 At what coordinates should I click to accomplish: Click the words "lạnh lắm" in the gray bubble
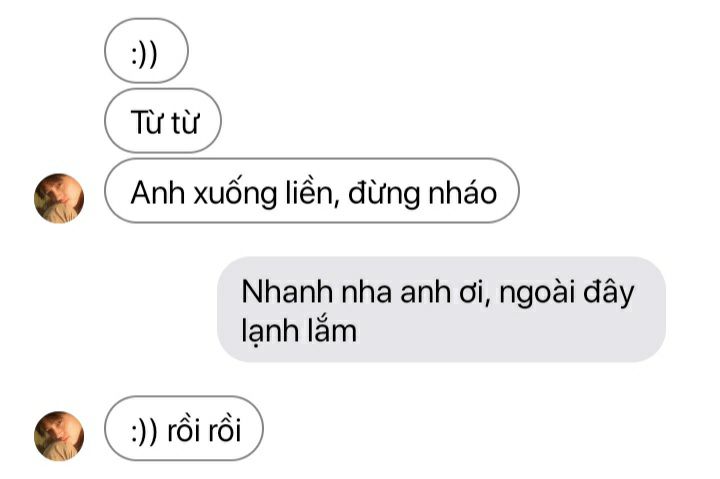click(x=299, y=330)
